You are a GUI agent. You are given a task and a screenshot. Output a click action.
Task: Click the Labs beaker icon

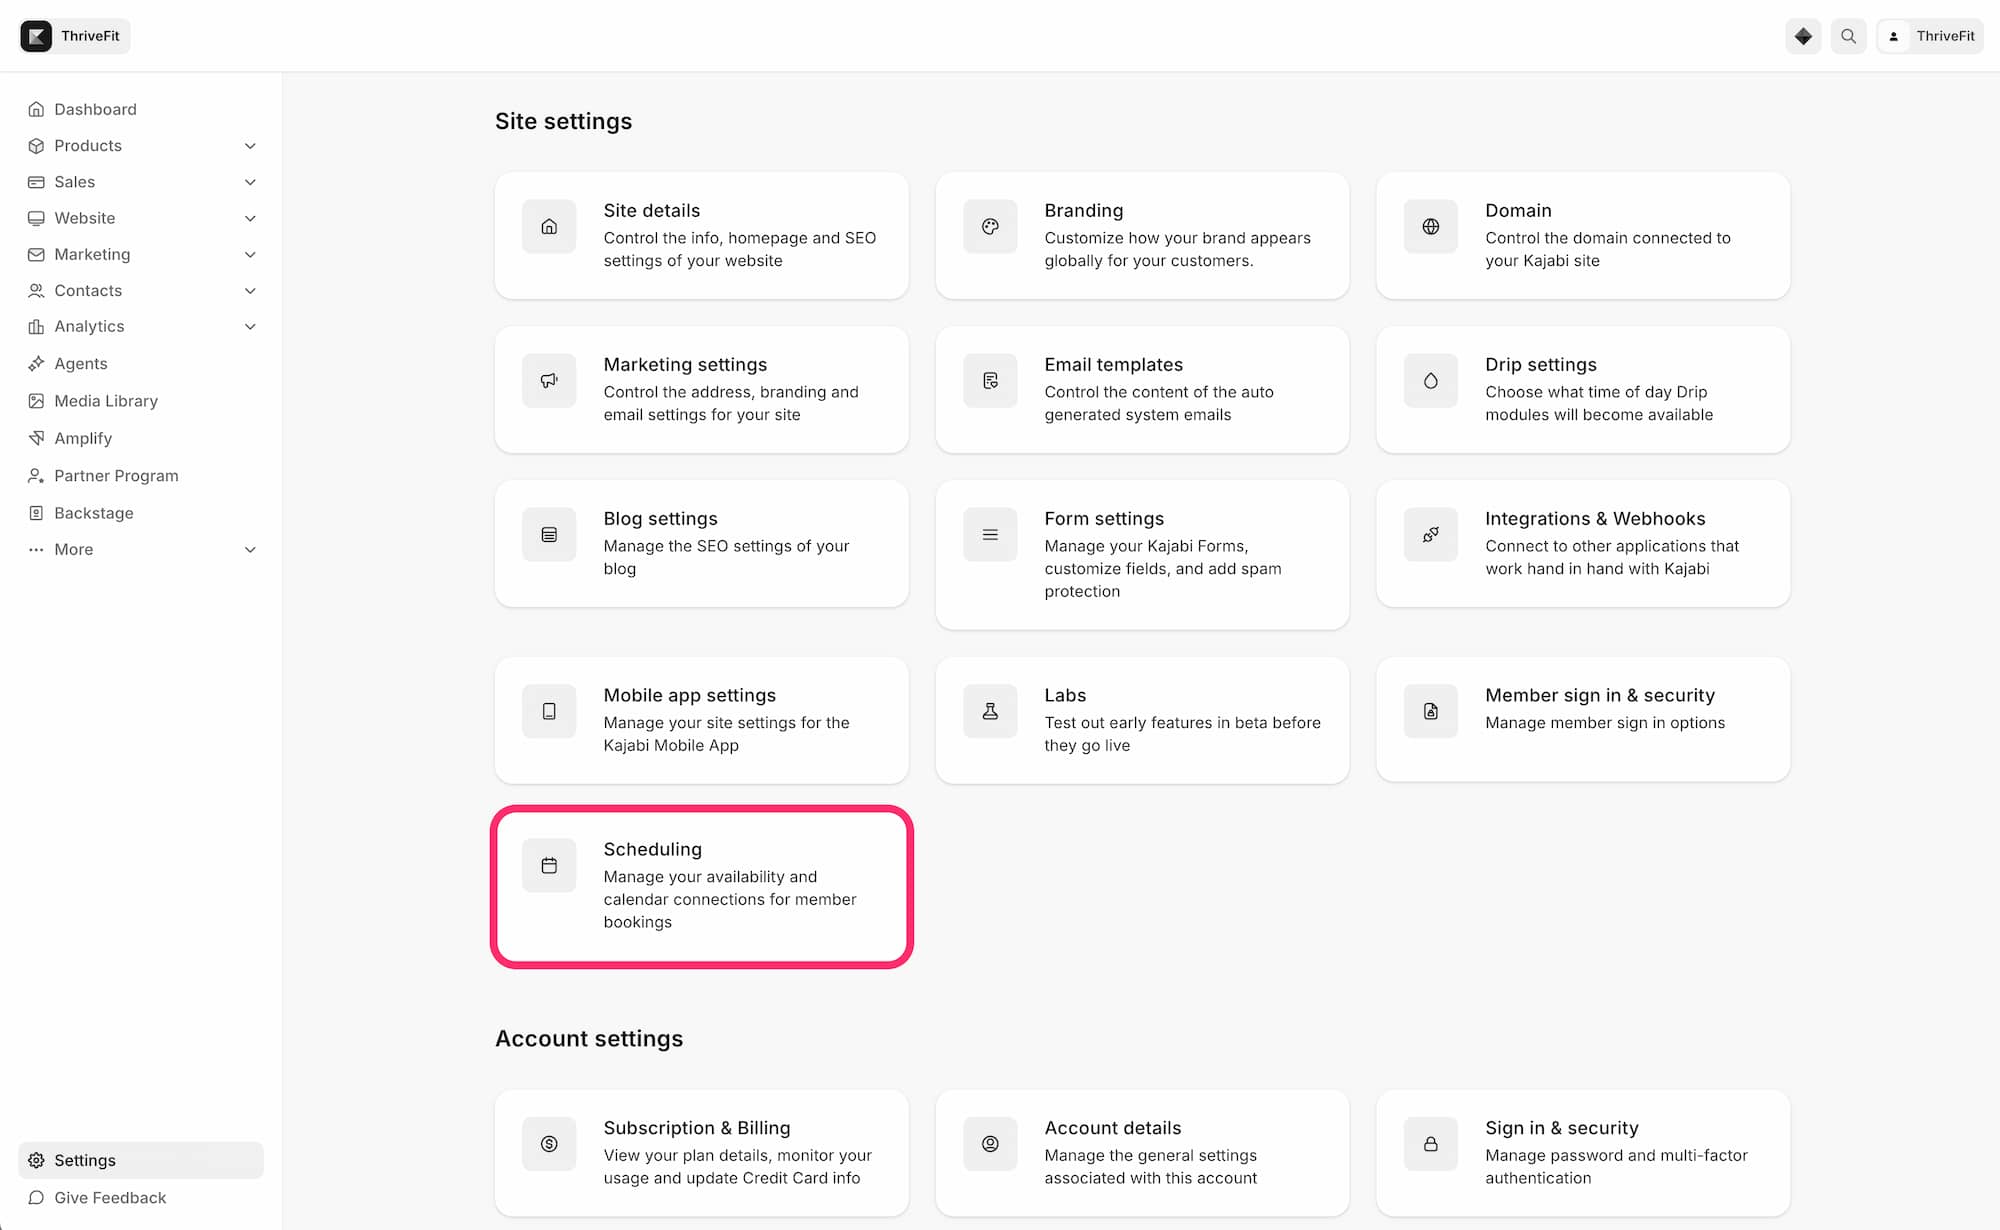click(x=990, y=712)
